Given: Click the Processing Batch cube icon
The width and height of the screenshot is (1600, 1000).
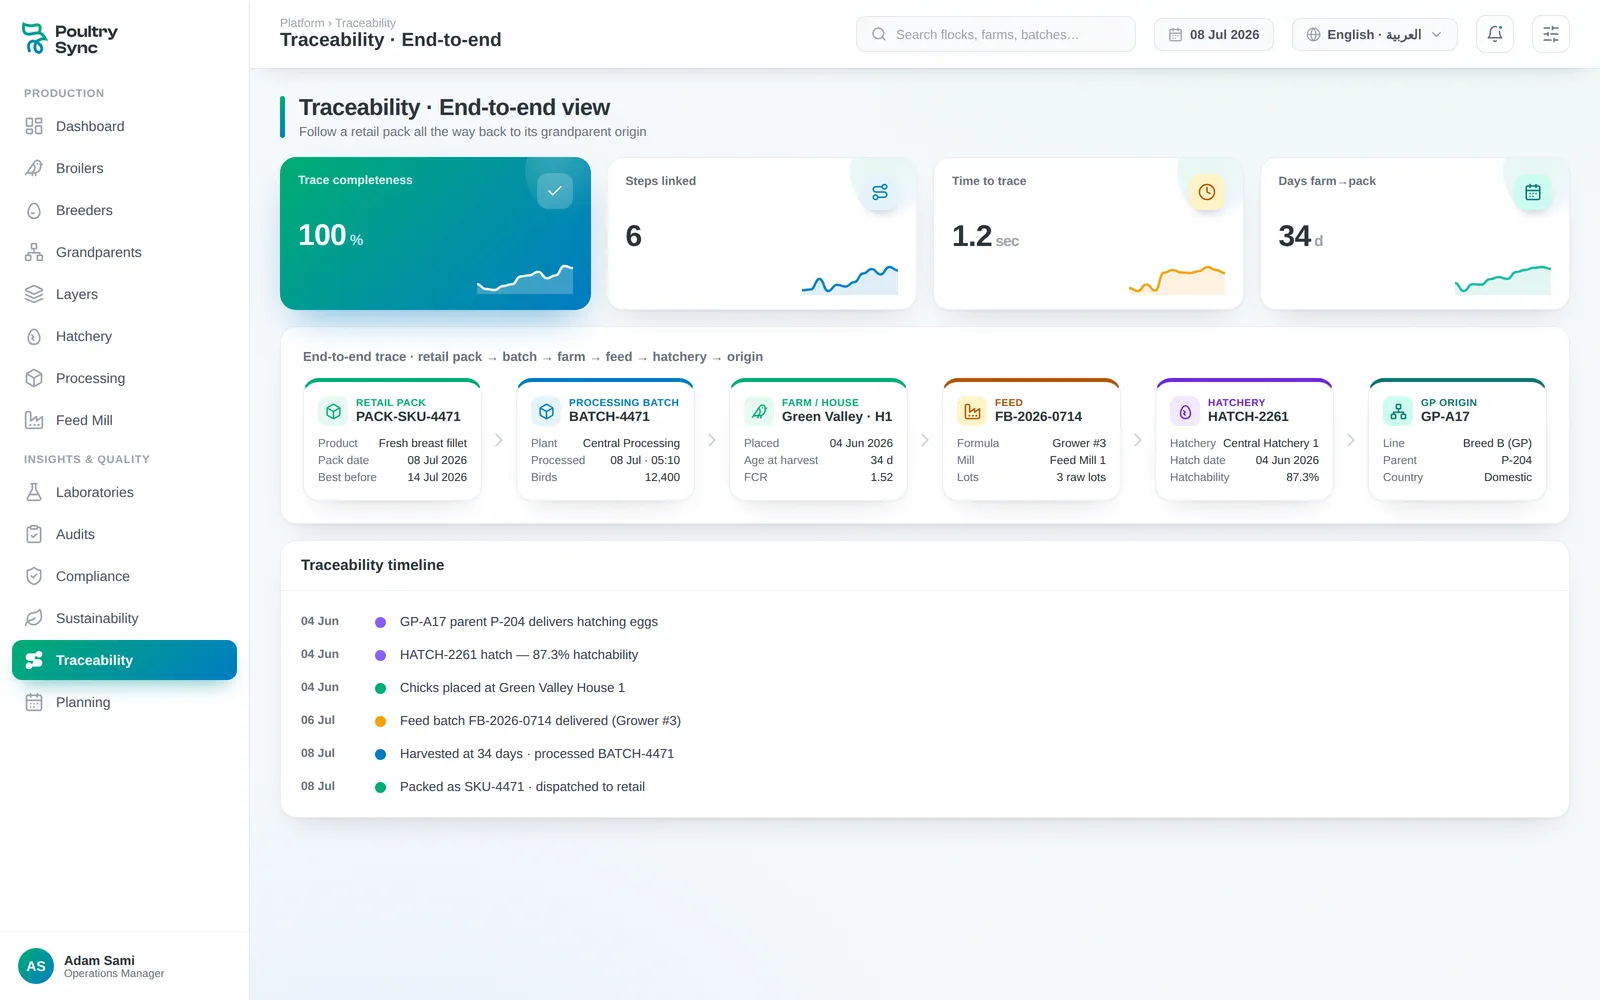Looking at the screenshot, I should pos(546,411).
